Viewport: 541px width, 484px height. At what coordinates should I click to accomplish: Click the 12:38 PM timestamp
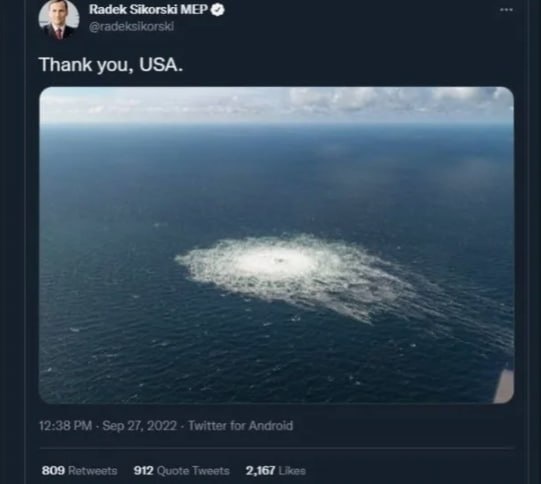click(66, 426)
